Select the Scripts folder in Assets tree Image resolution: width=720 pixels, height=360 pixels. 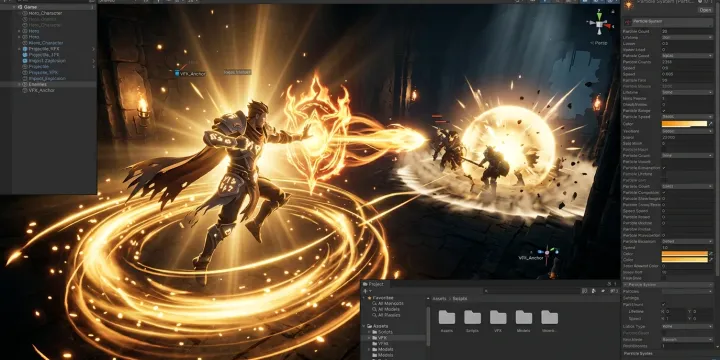tap(385, 332)
